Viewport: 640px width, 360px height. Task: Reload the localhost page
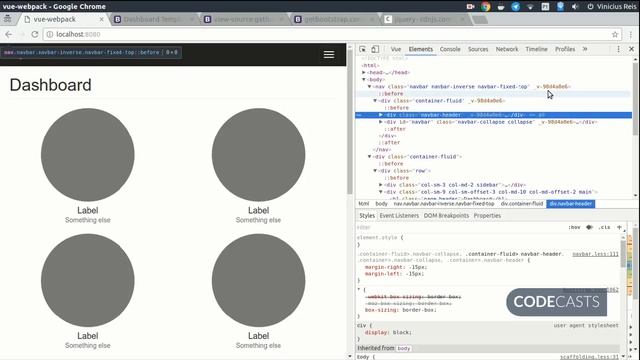point(35,34)
